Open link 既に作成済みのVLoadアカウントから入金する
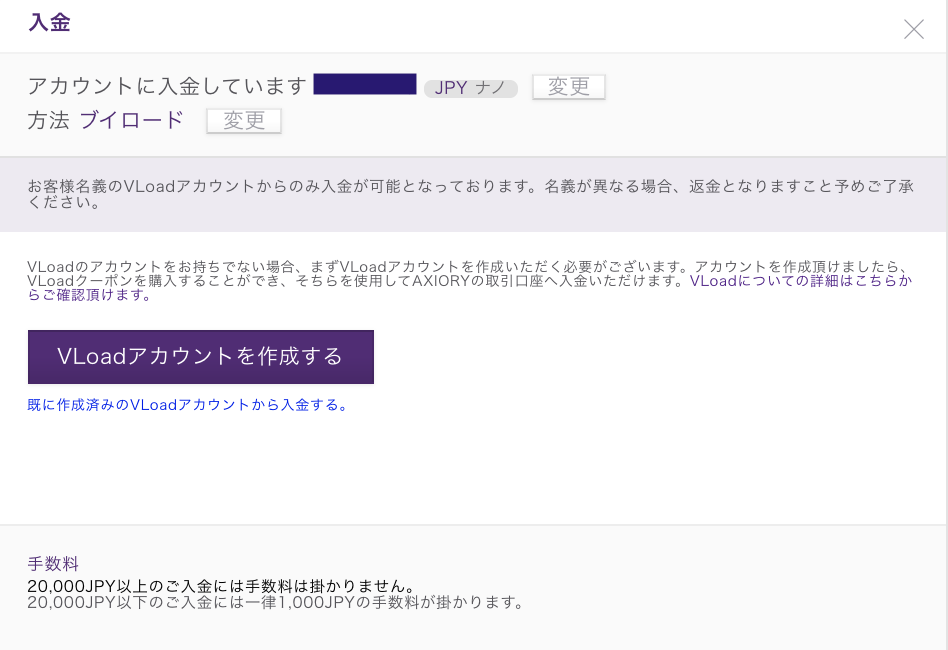This screenshot has height=650, width=948. (x=187, y=405)
